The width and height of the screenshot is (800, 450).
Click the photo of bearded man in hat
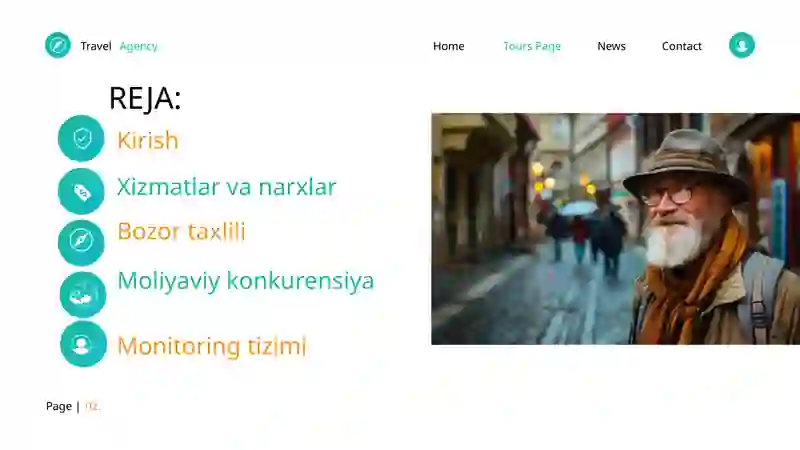(615, 229)
